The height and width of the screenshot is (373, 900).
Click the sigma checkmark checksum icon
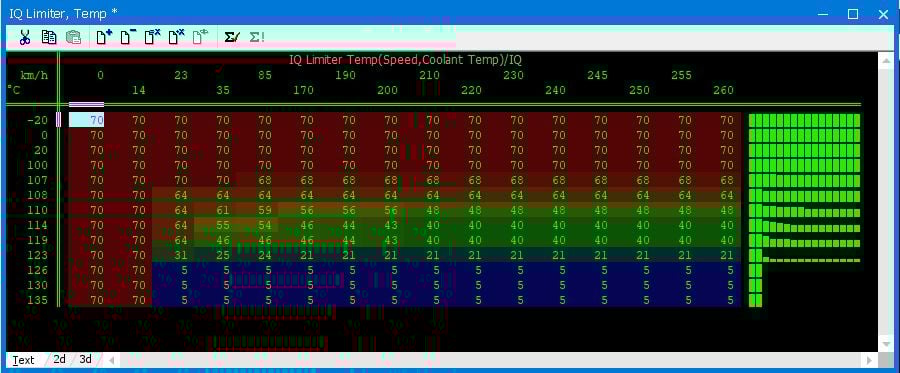pos(231,37)
